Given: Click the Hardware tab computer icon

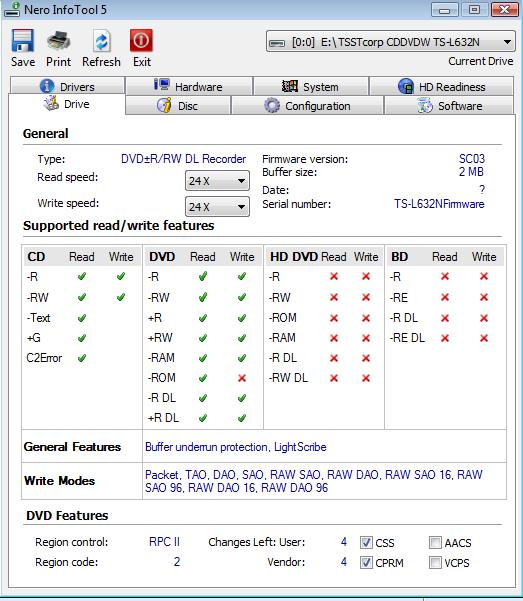Looking at the screenshot, I should click(x=162, y=84).
